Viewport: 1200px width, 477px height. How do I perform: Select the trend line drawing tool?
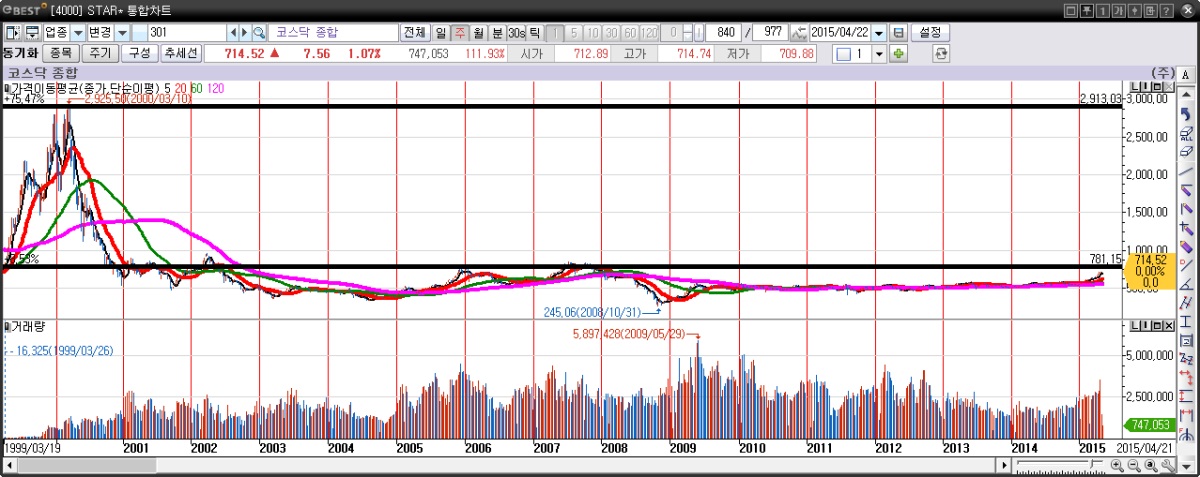click(x=1186, y=172)
